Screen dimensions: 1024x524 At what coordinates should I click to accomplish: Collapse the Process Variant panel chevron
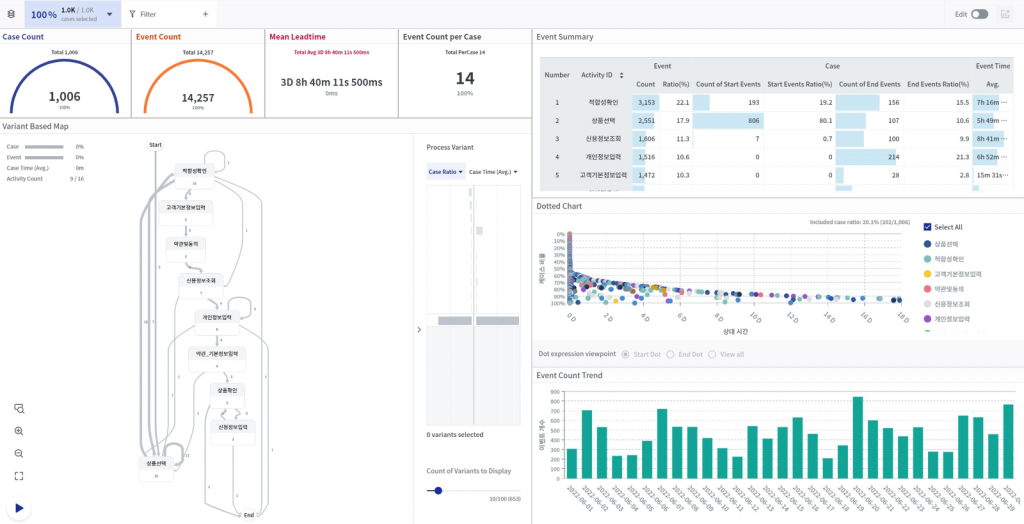pos(418,329)
